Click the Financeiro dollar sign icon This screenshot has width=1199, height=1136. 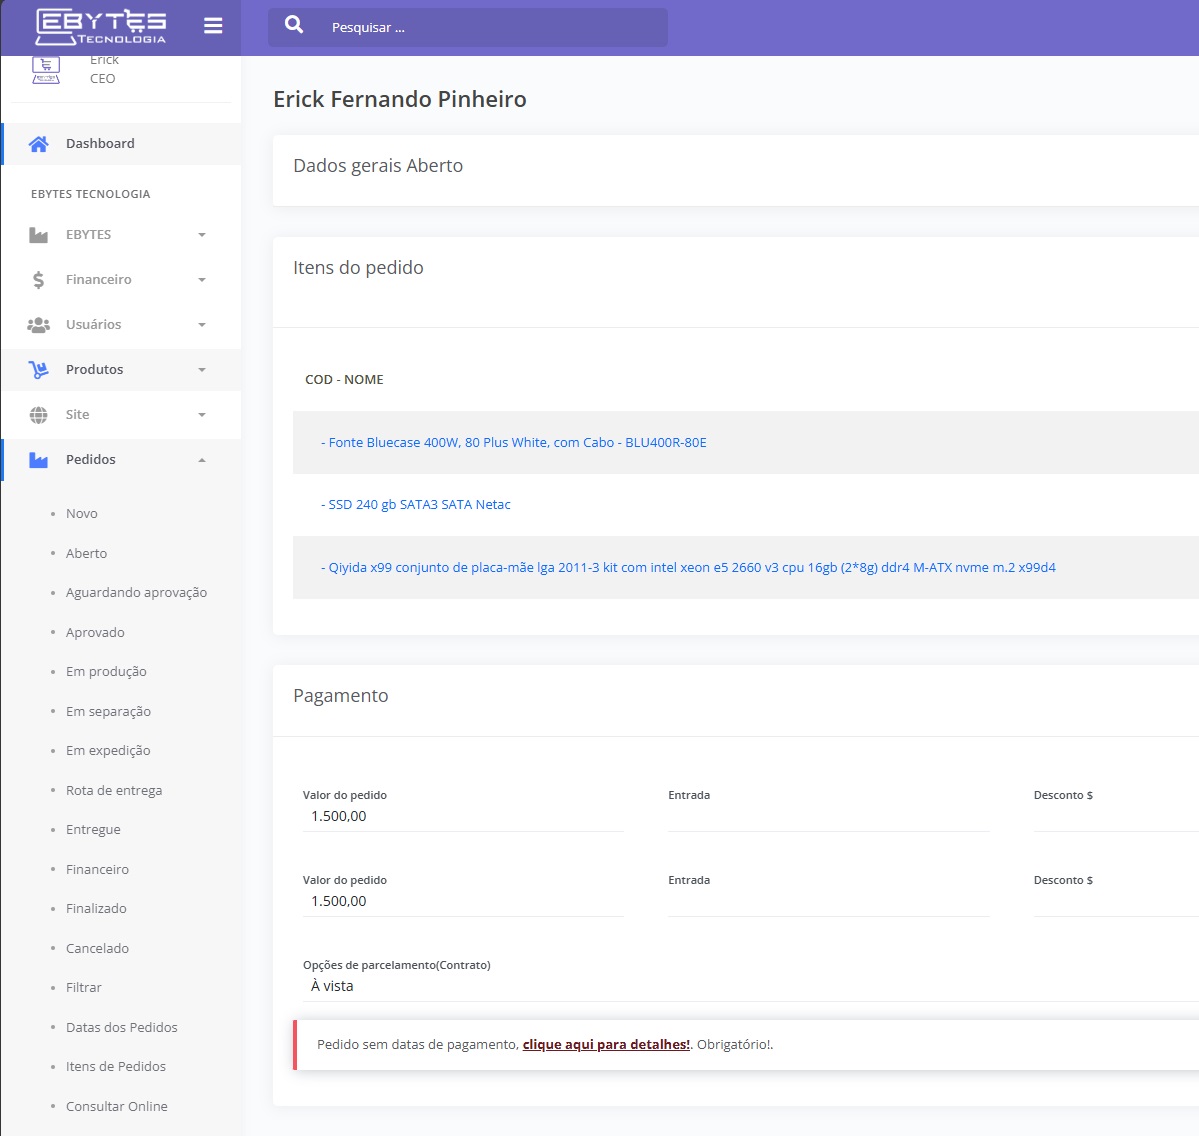38,280
